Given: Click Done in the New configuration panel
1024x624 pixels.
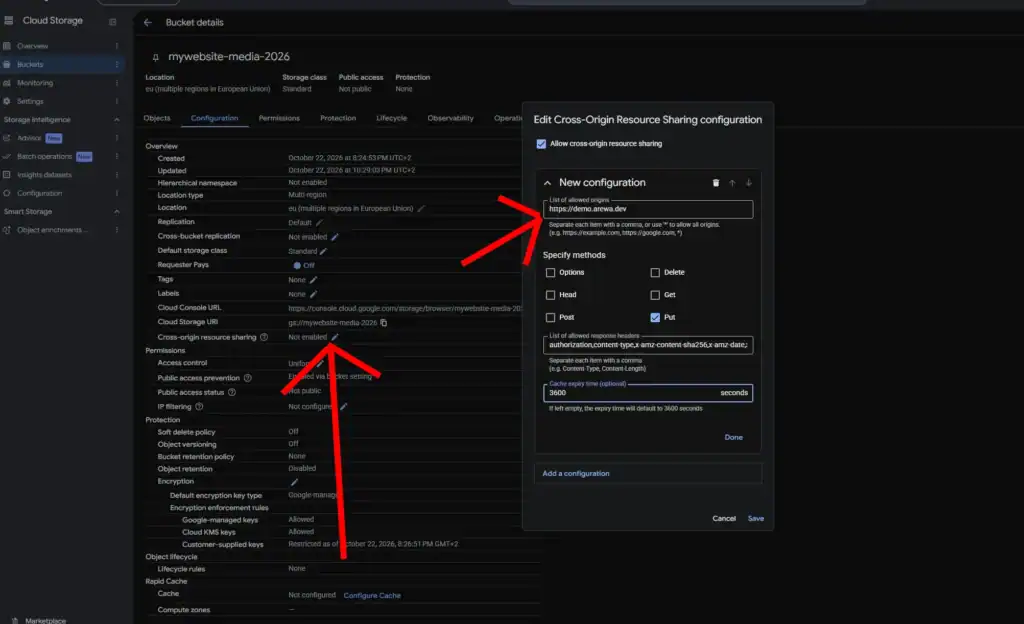Looking at the screenshot, I should click(x=733, y=437).
